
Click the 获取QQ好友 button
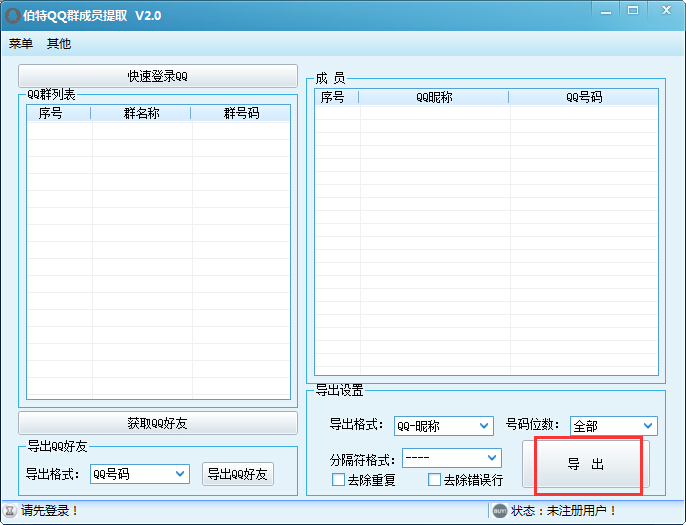158,423
